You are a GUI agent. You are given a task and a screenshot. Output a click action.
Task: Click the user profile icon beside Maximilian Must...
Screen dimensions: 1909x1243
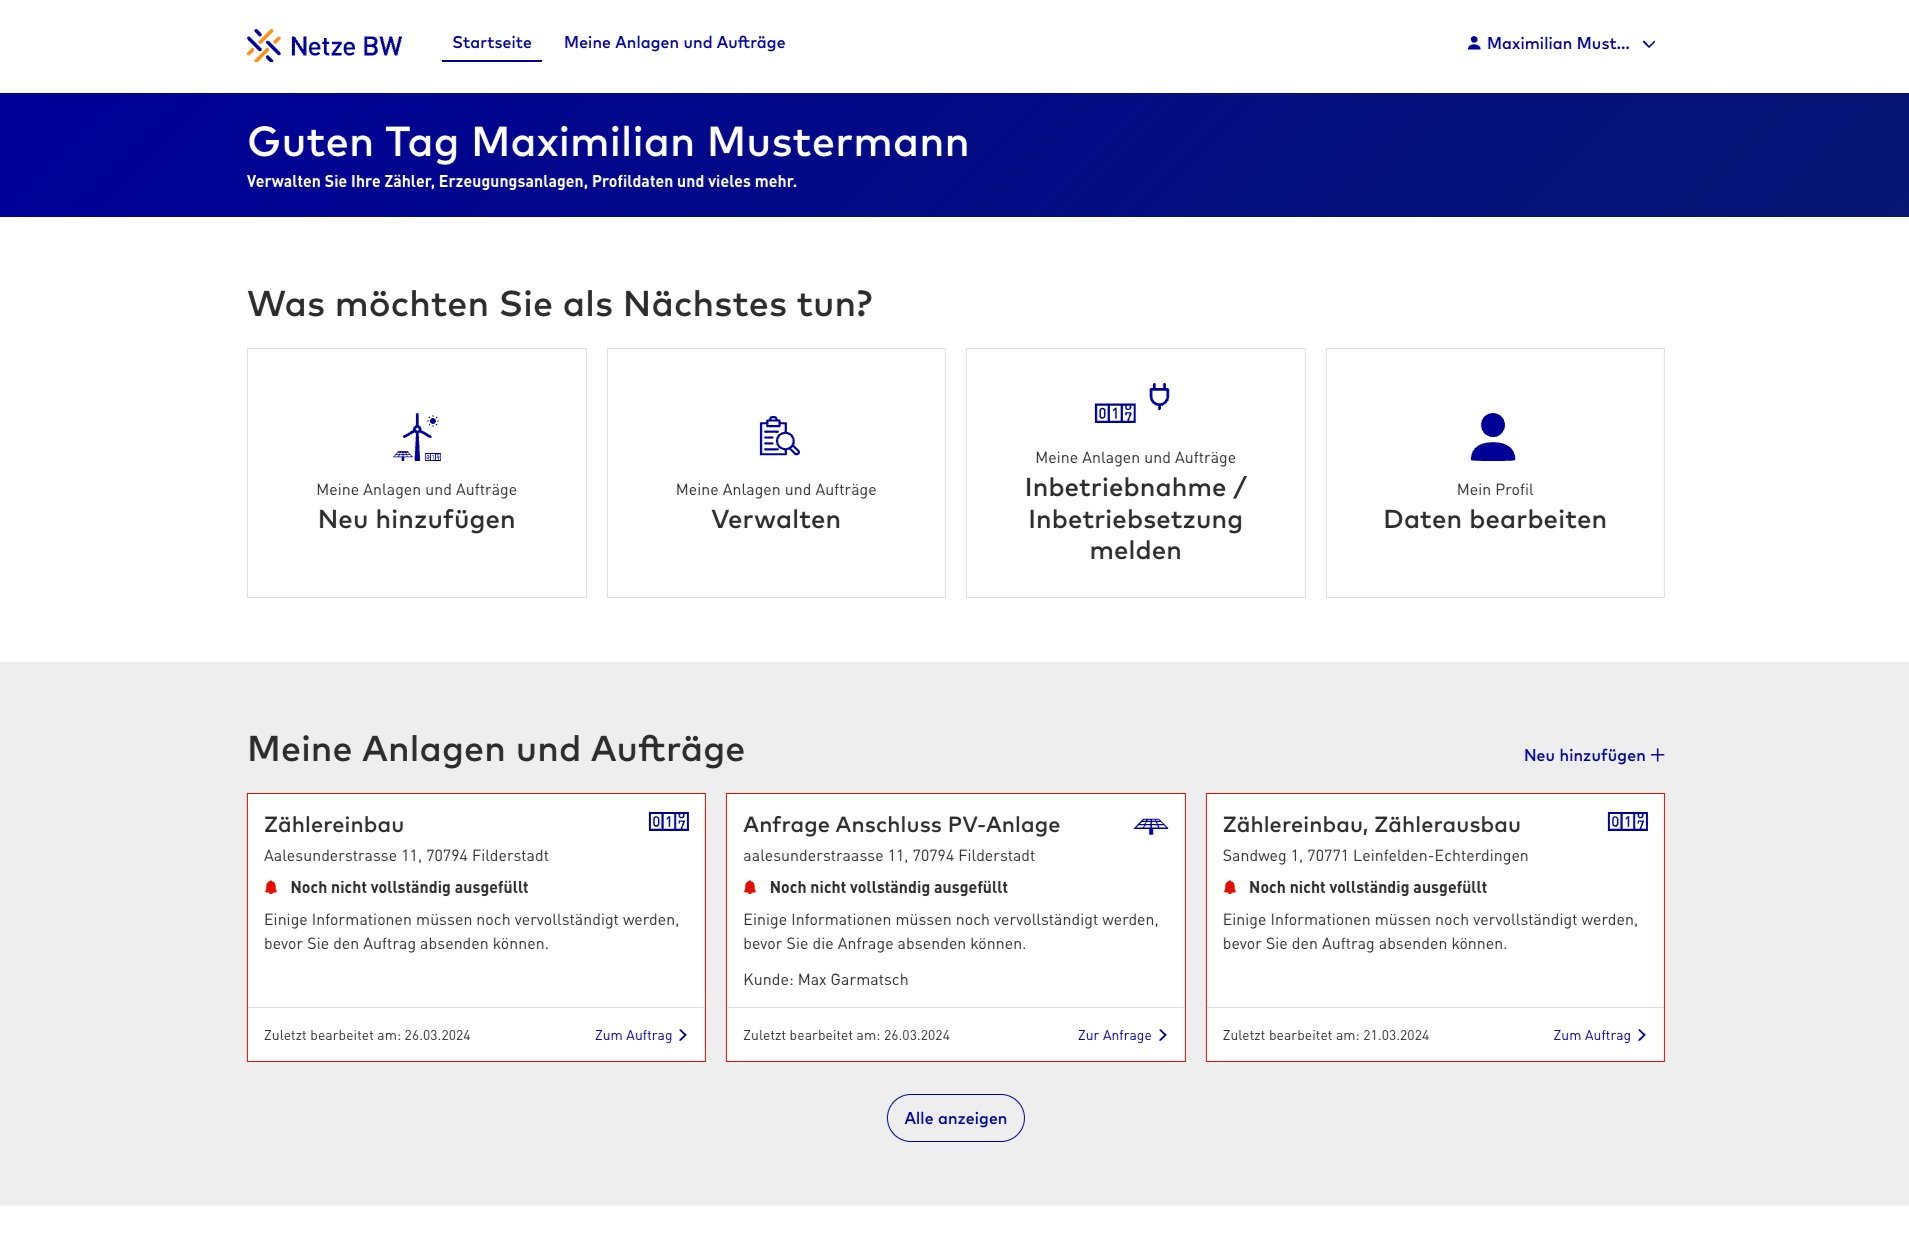coord(1473,43)
